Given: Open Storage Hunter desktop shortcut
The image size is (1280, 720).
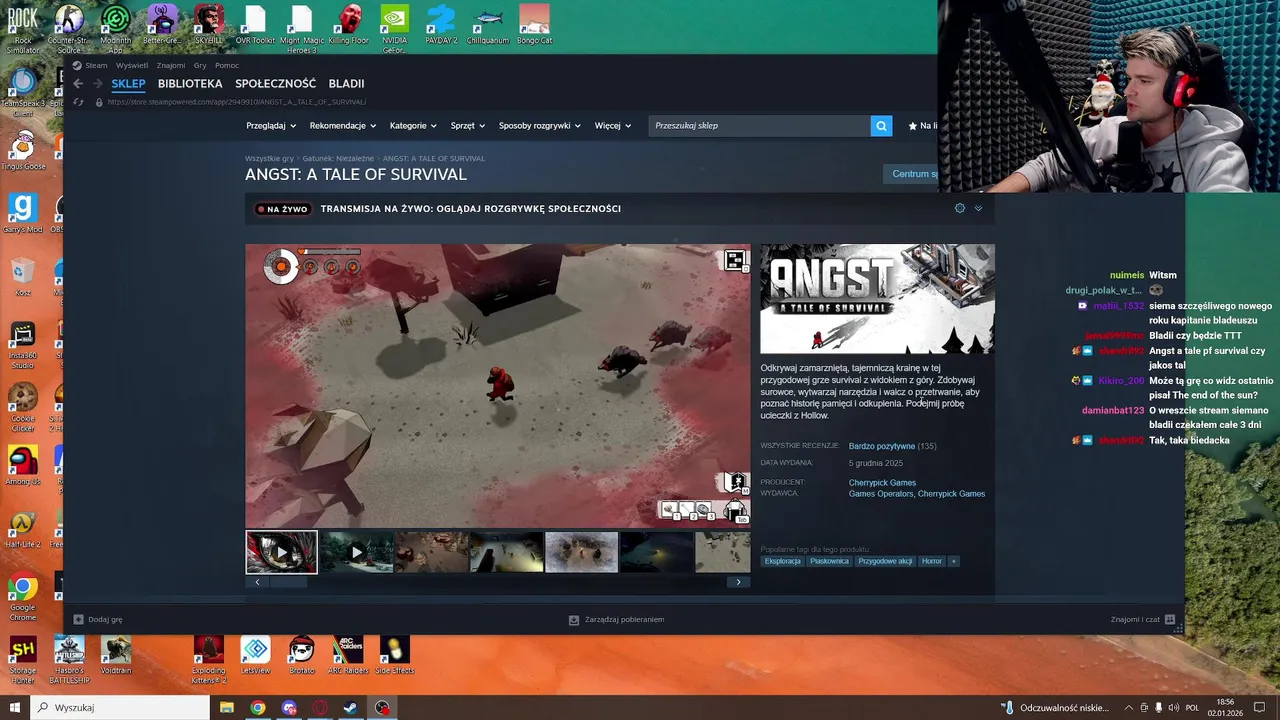Looking at the screenshot, I should [23, 660].
